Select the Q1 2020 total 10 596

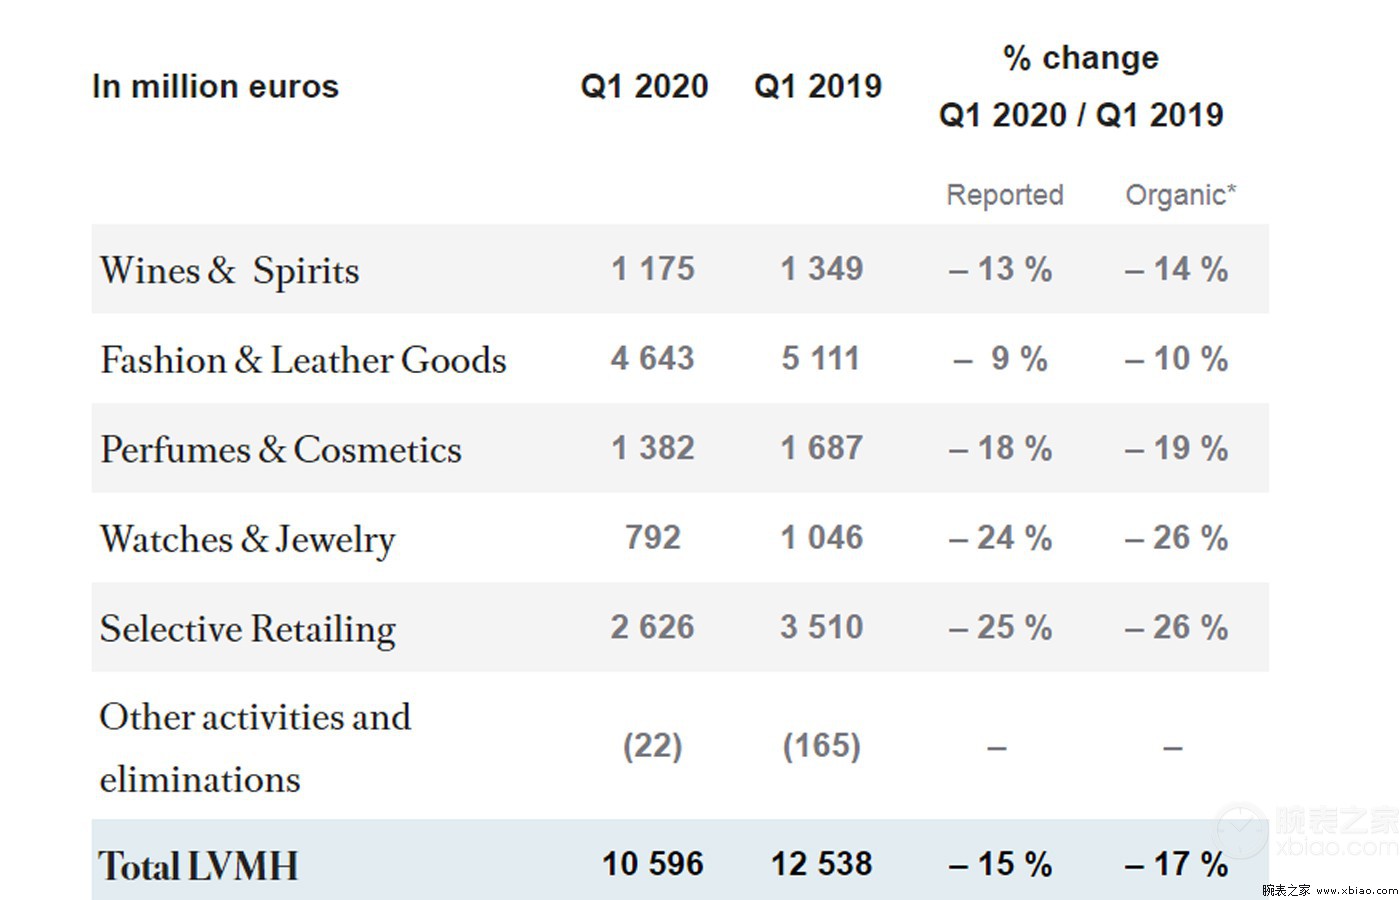click(653, 864)
